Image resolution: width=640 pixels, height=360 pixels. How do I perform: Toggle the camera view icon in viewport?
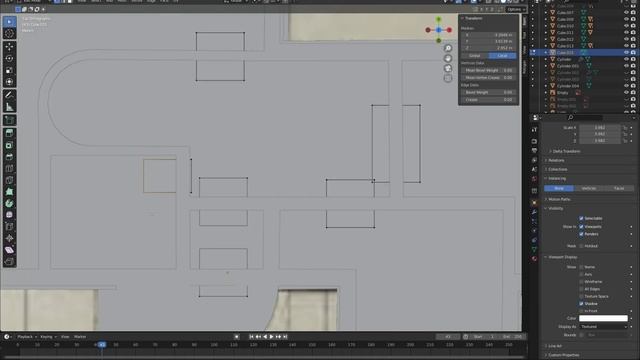coord(448,68)
